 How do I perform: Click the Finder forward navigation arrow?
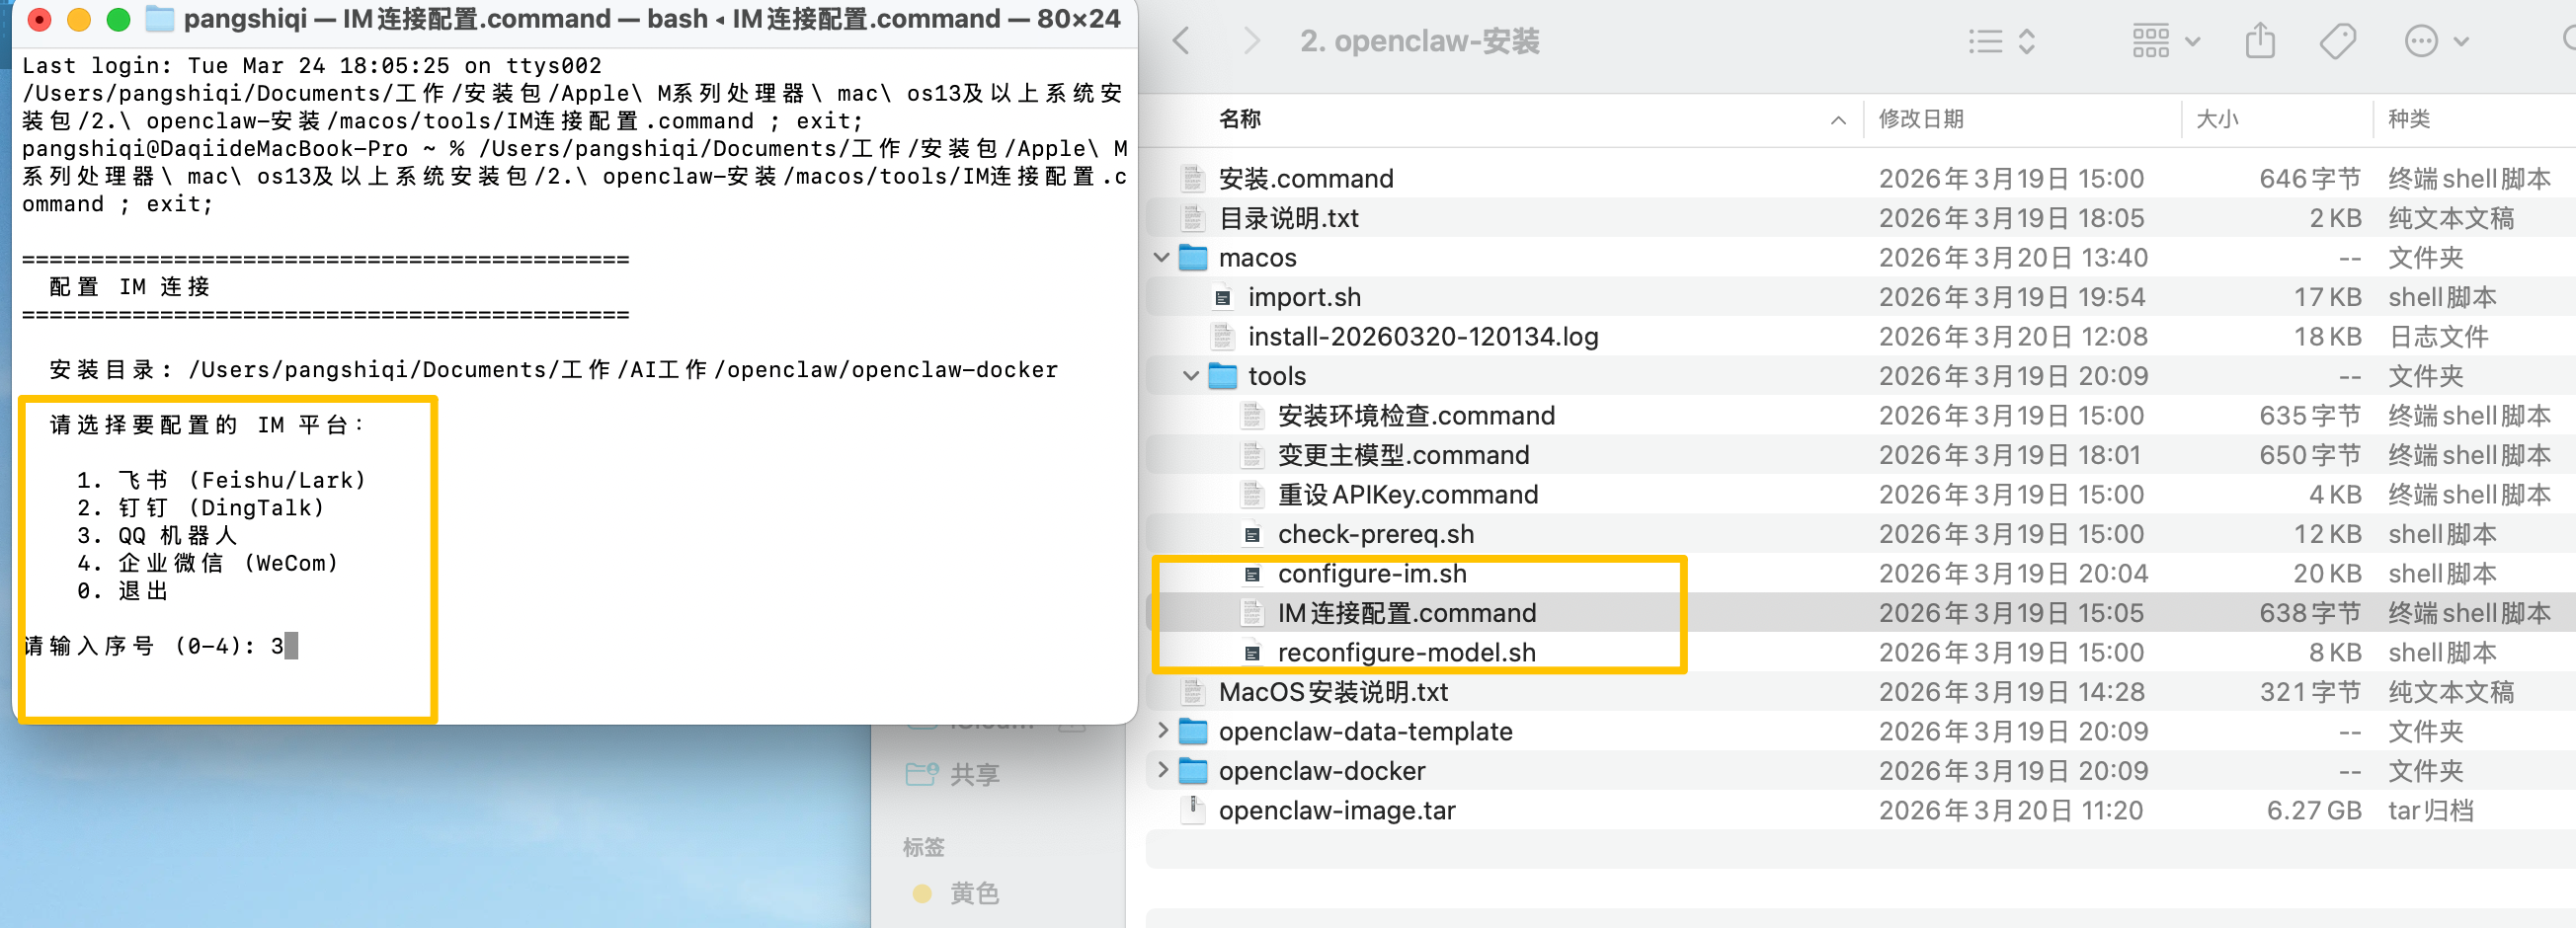point(1250,41)
